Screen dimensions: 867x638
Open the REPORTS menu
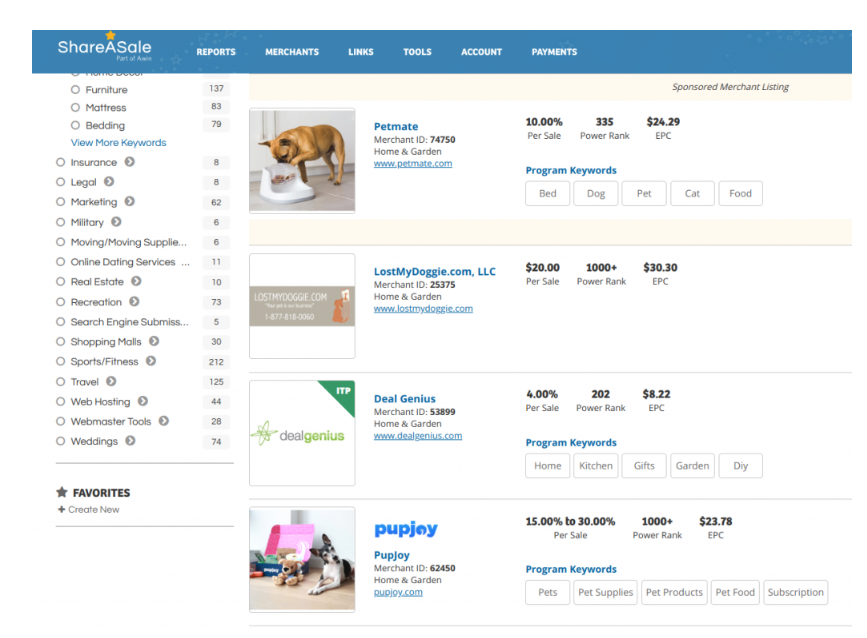216,52
